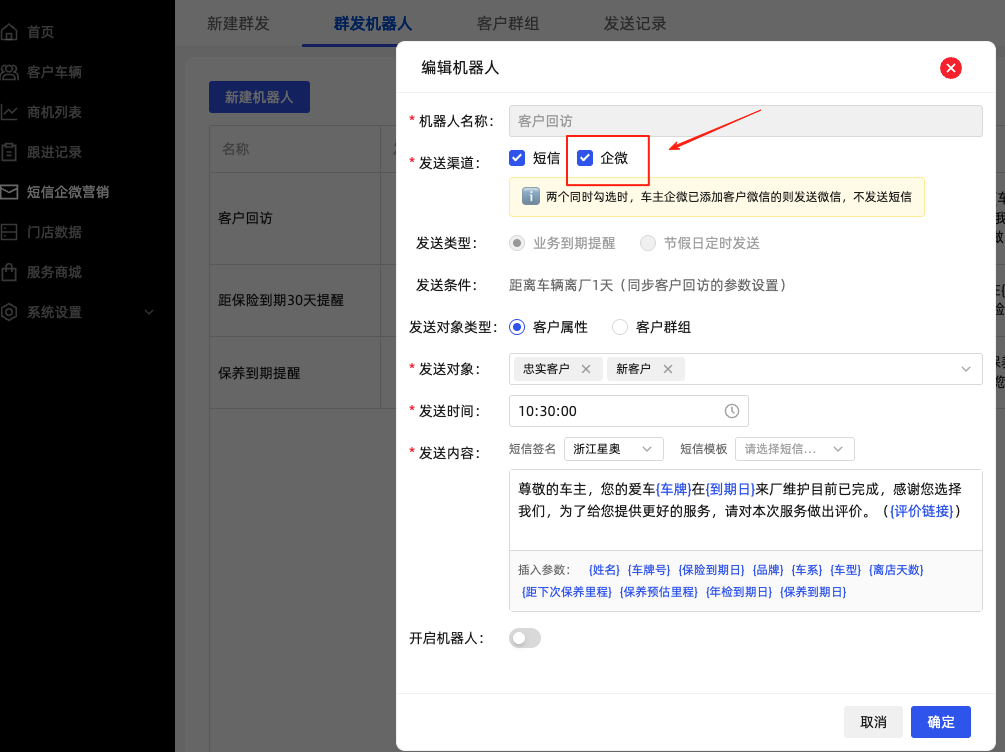Click the 发送时间 10:30:00 field
Viewport: 1005px width, 752px height.
[628, 411]
